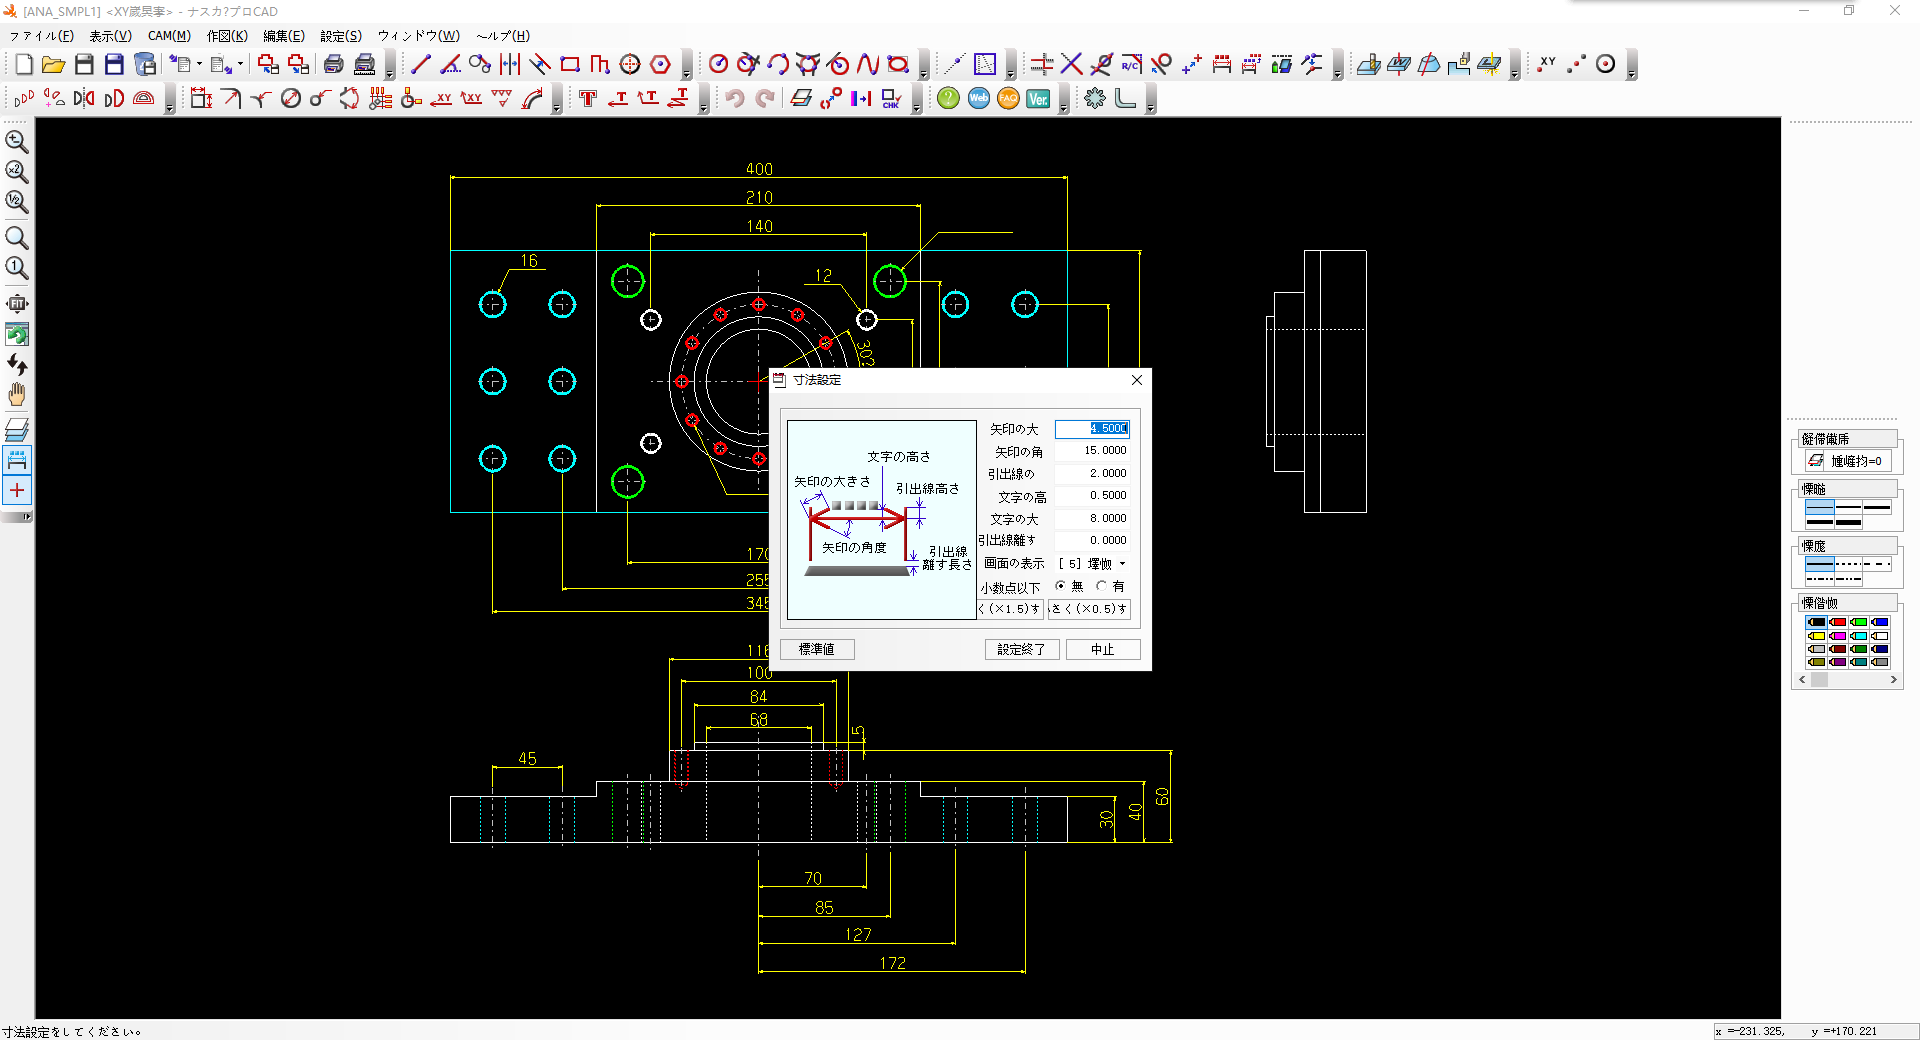Select the protractor angle tool
Image resolution: width=1920 pixels, height=1040 pixels.
click(144, 98)
